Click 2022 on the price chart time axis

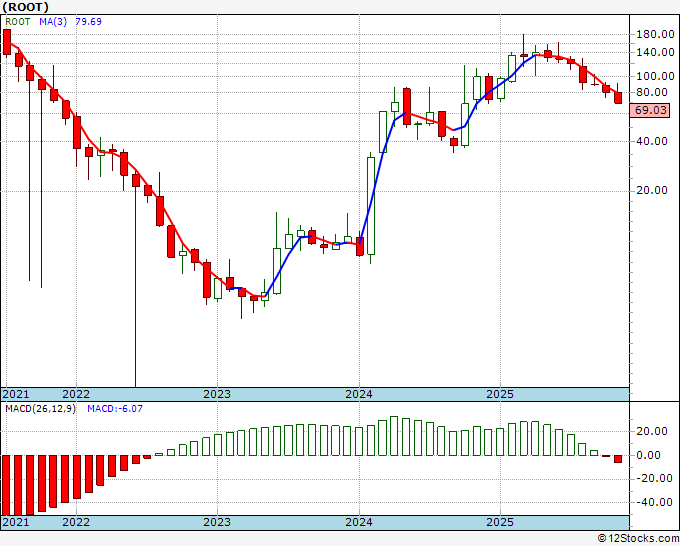[x=76, y=394]
